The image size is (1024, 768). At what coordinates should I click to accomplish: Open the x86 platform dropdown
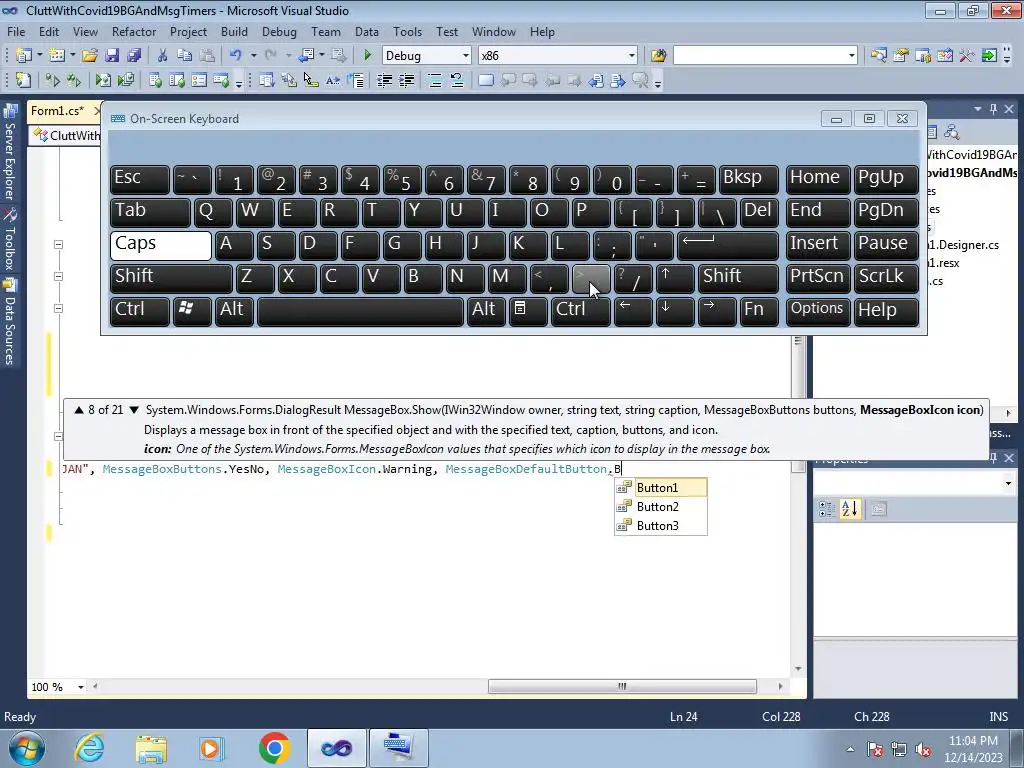(632, 56)
